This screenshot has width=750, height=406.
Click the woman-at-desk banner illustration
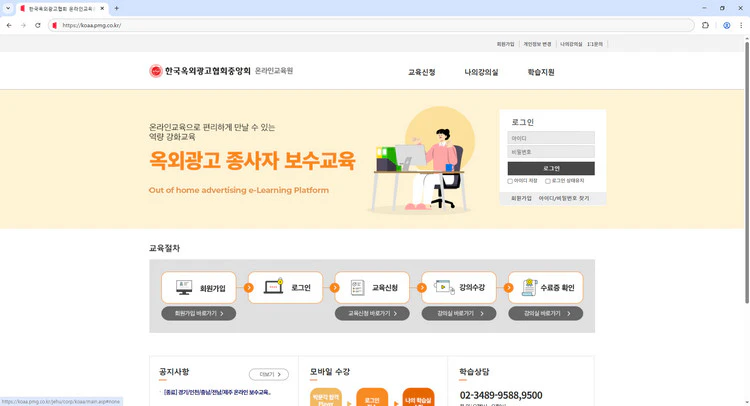click(x=419, y=160)
